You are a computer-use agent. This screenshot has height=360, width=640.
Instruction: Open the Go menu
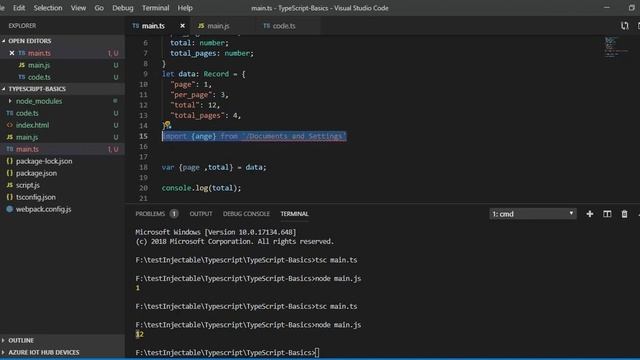click(x=99, y=8)
